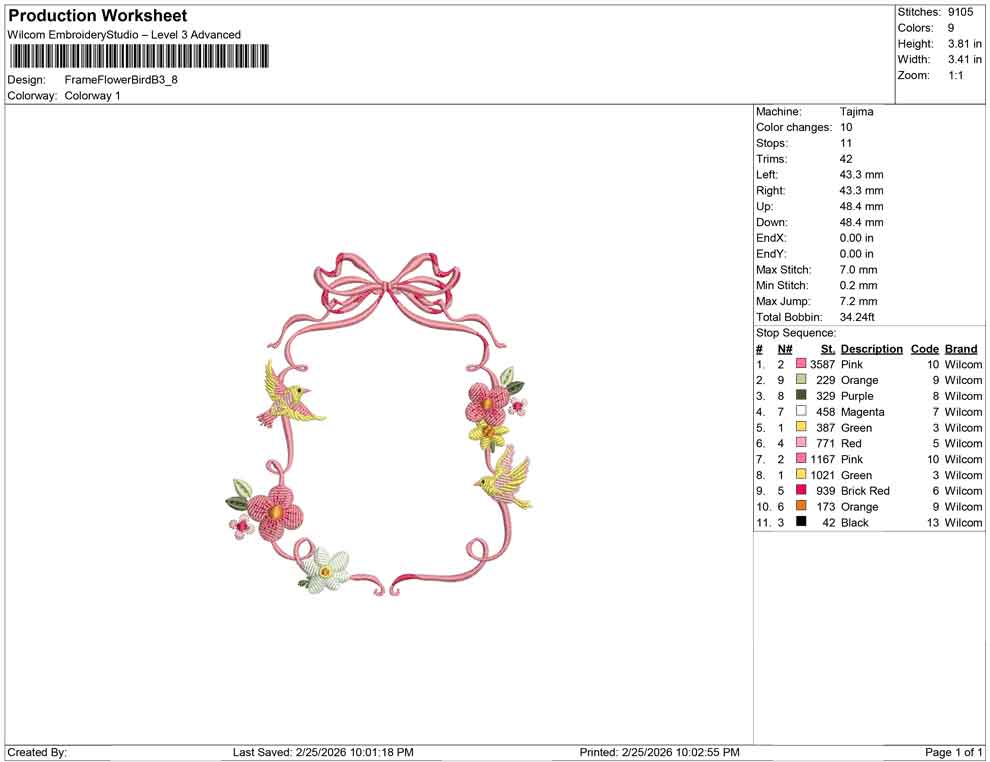Click the Wilcom EmbroideryStudio header label
Image resolution: width=990 pixels, height=762 pixels.
click(x=124, y=34)
